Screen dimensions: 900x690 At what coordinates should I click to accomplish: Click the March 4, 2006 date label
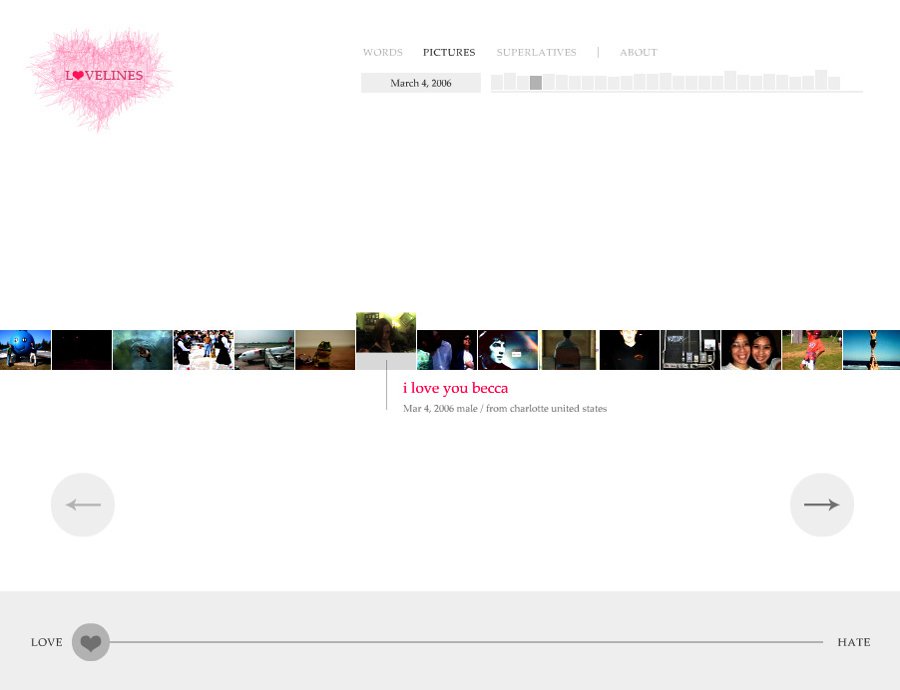420,83
